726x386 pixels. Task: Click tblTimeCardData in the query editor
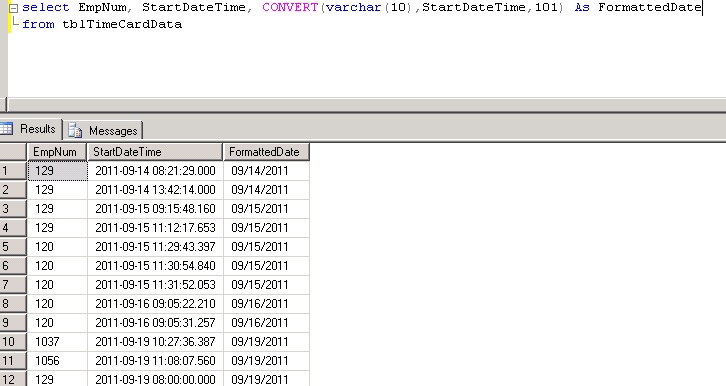(x=122, y=24)
